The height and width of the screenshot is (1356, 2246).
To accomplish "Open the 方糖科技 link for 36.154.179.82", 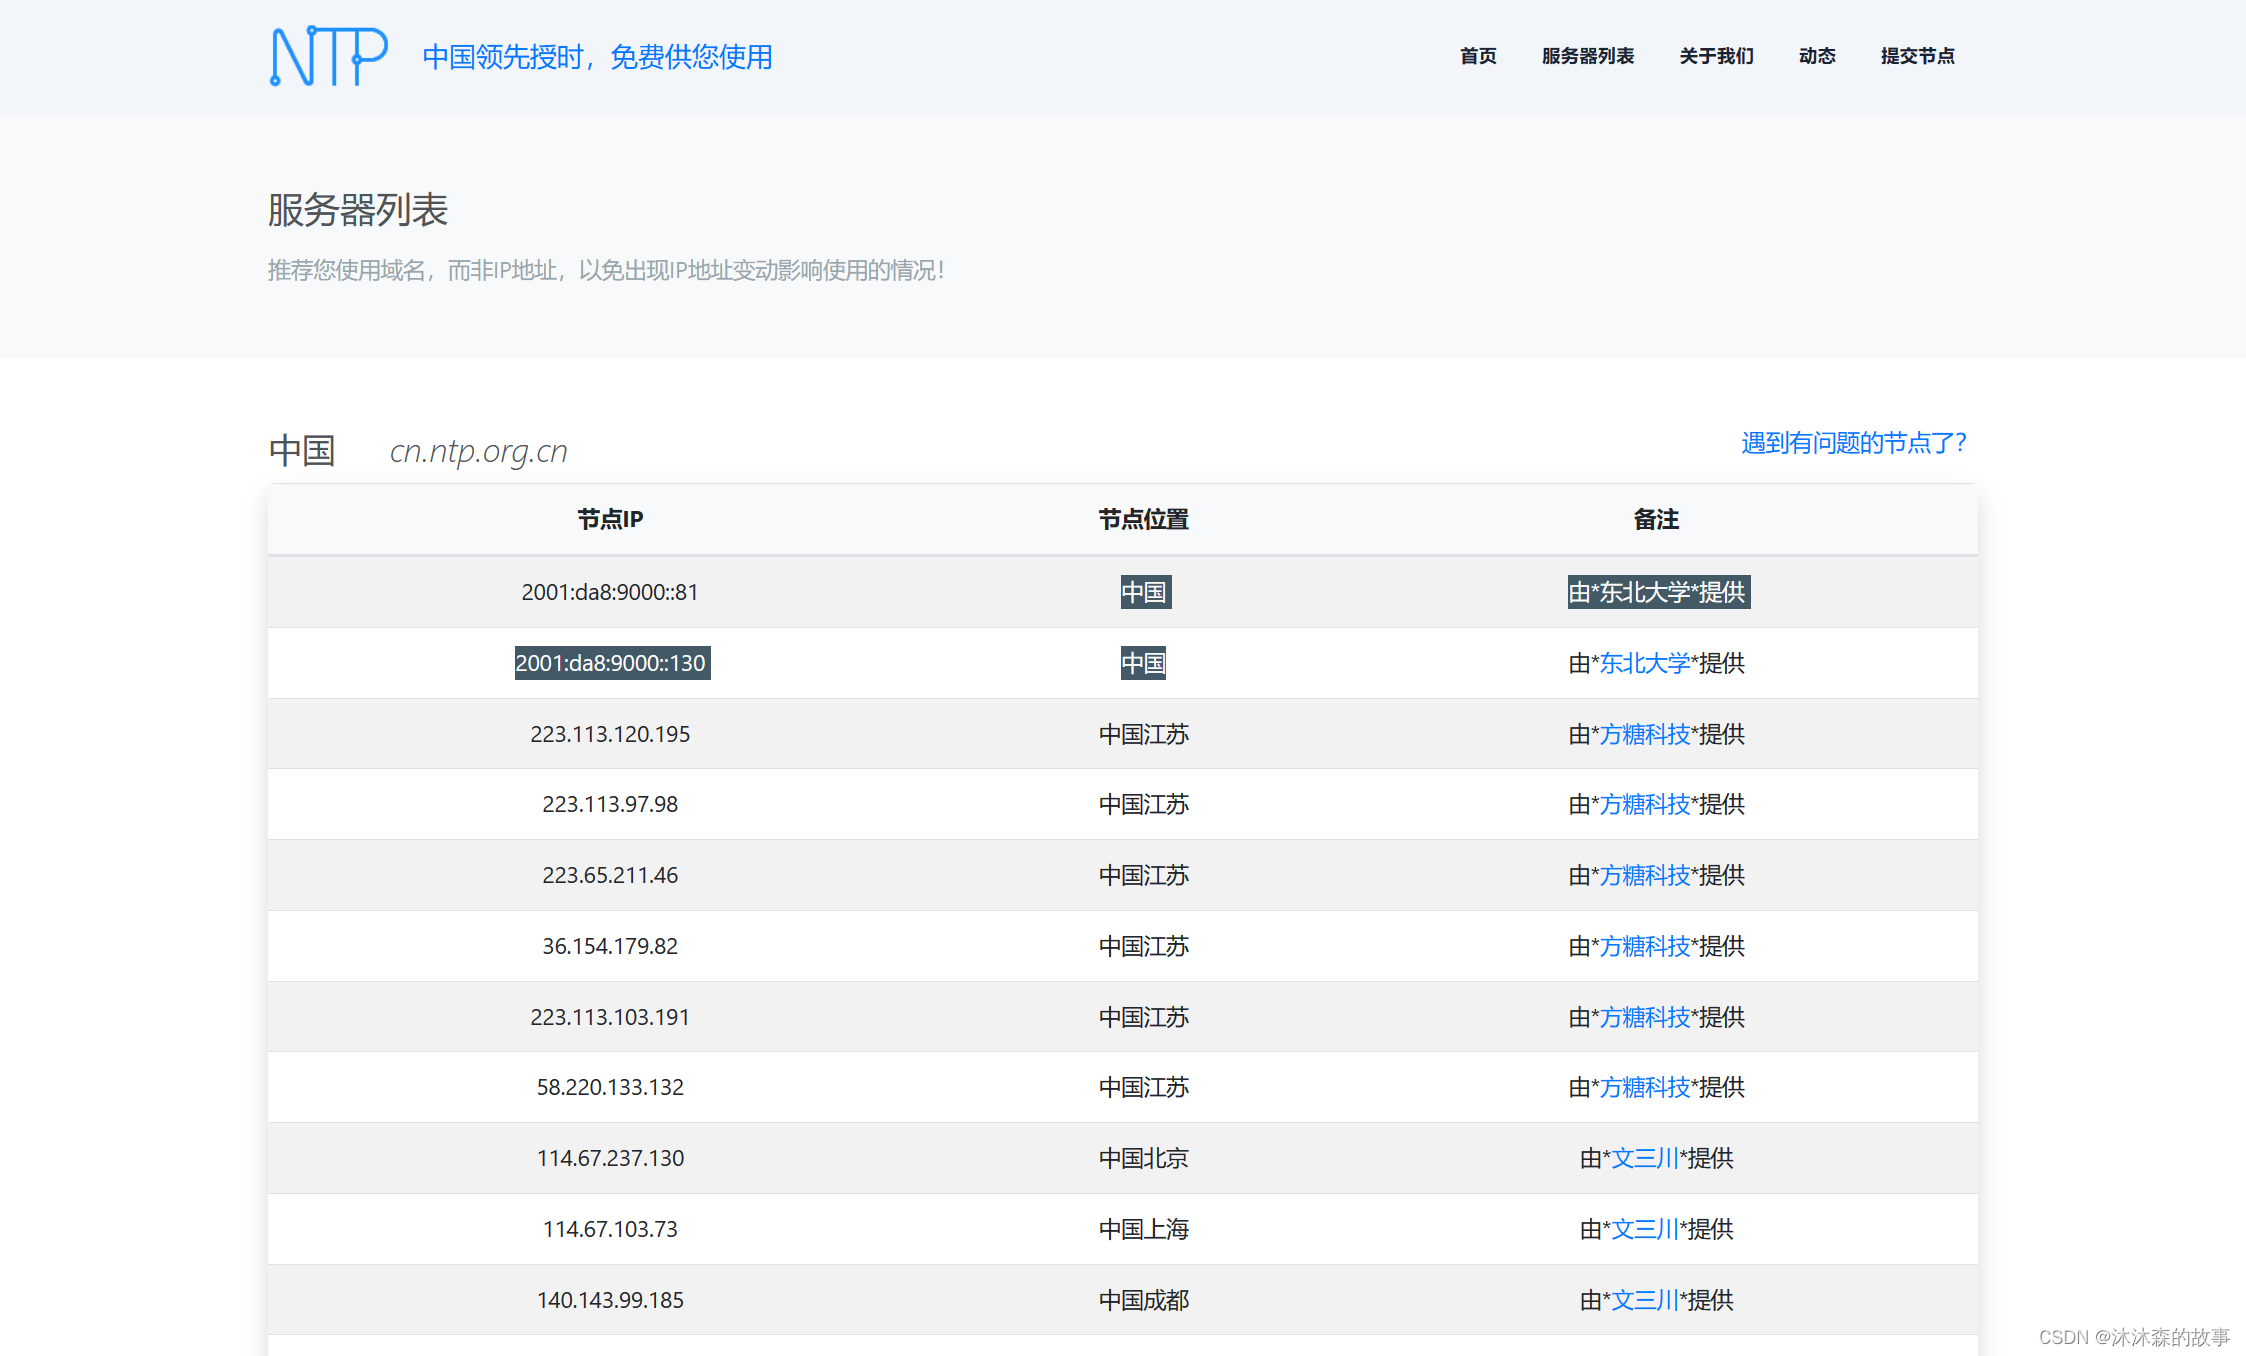I will 1644,946.
